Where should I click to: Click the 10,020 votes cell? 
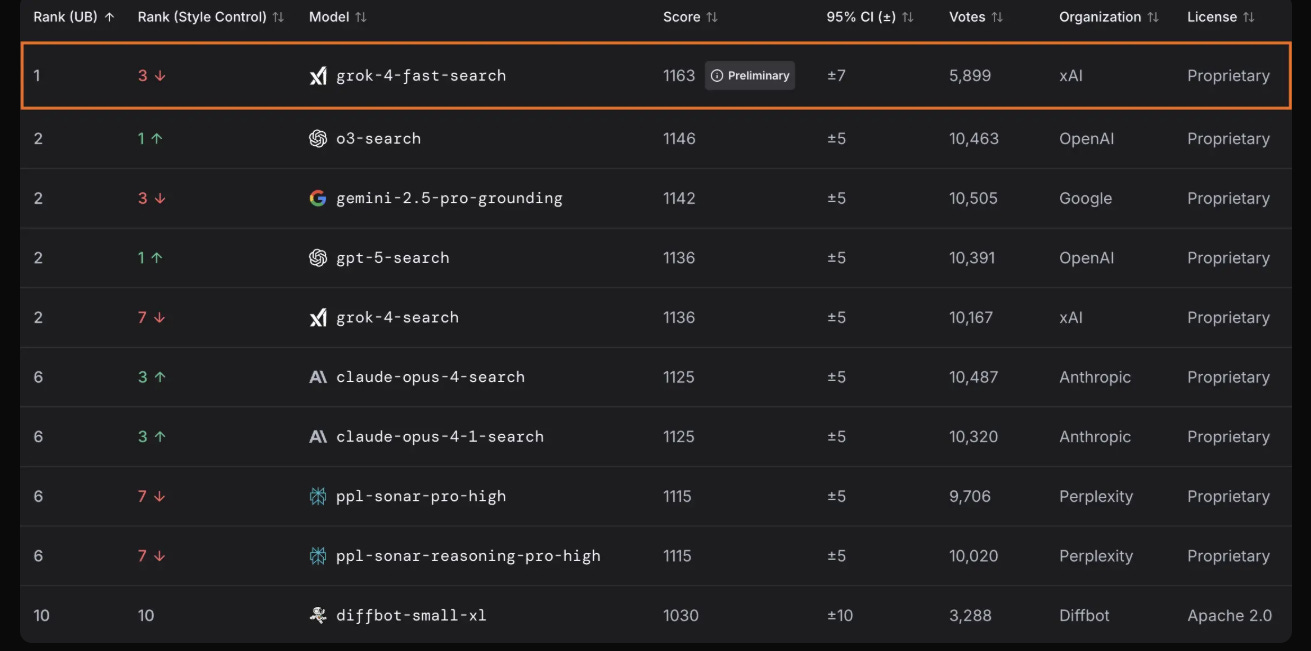click(x=974, y=556)
